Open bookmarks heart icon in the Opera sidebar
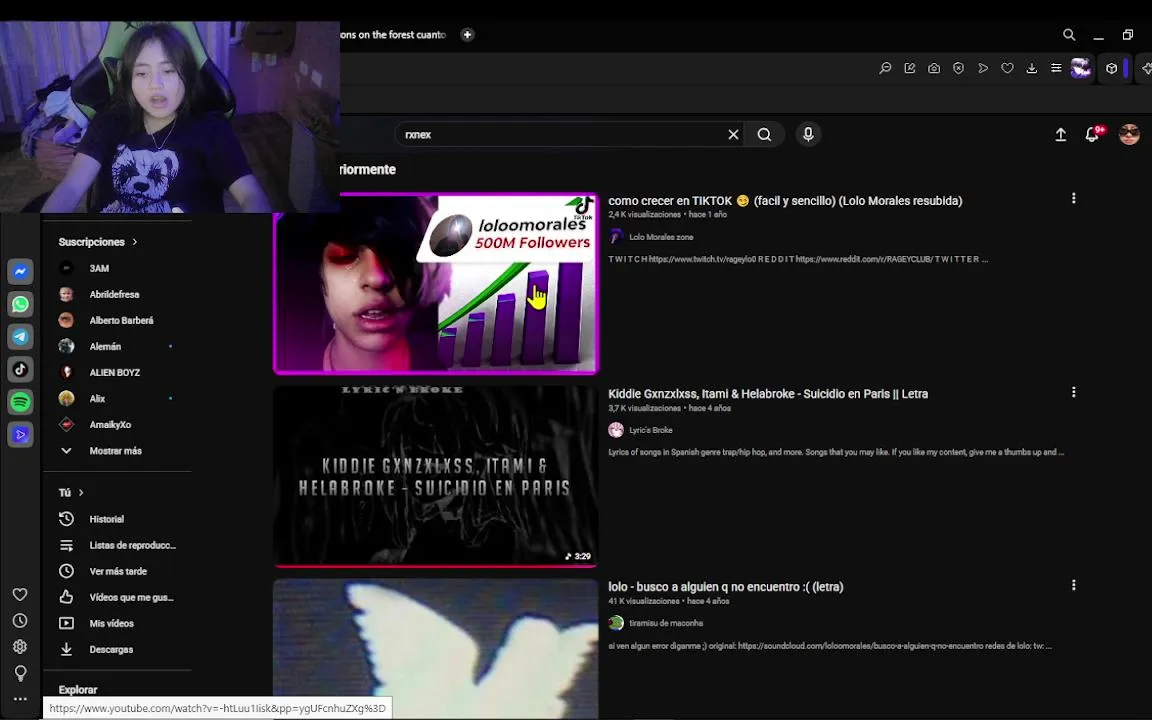This screenshot has width=1152, height=720. (20, 594)
